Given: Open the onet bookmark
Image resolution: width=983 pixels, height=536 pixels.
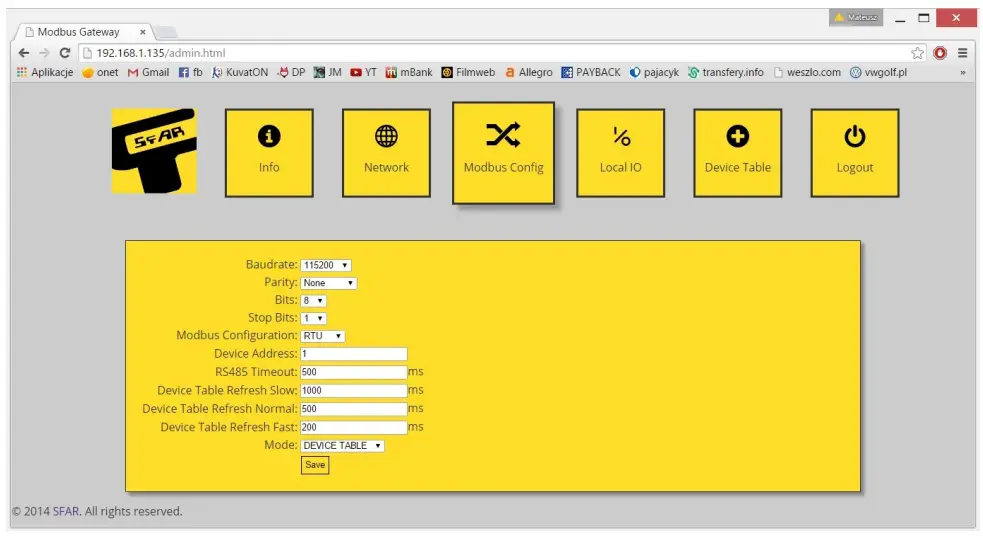Looking at the screenshot, I should coord(100,72).
